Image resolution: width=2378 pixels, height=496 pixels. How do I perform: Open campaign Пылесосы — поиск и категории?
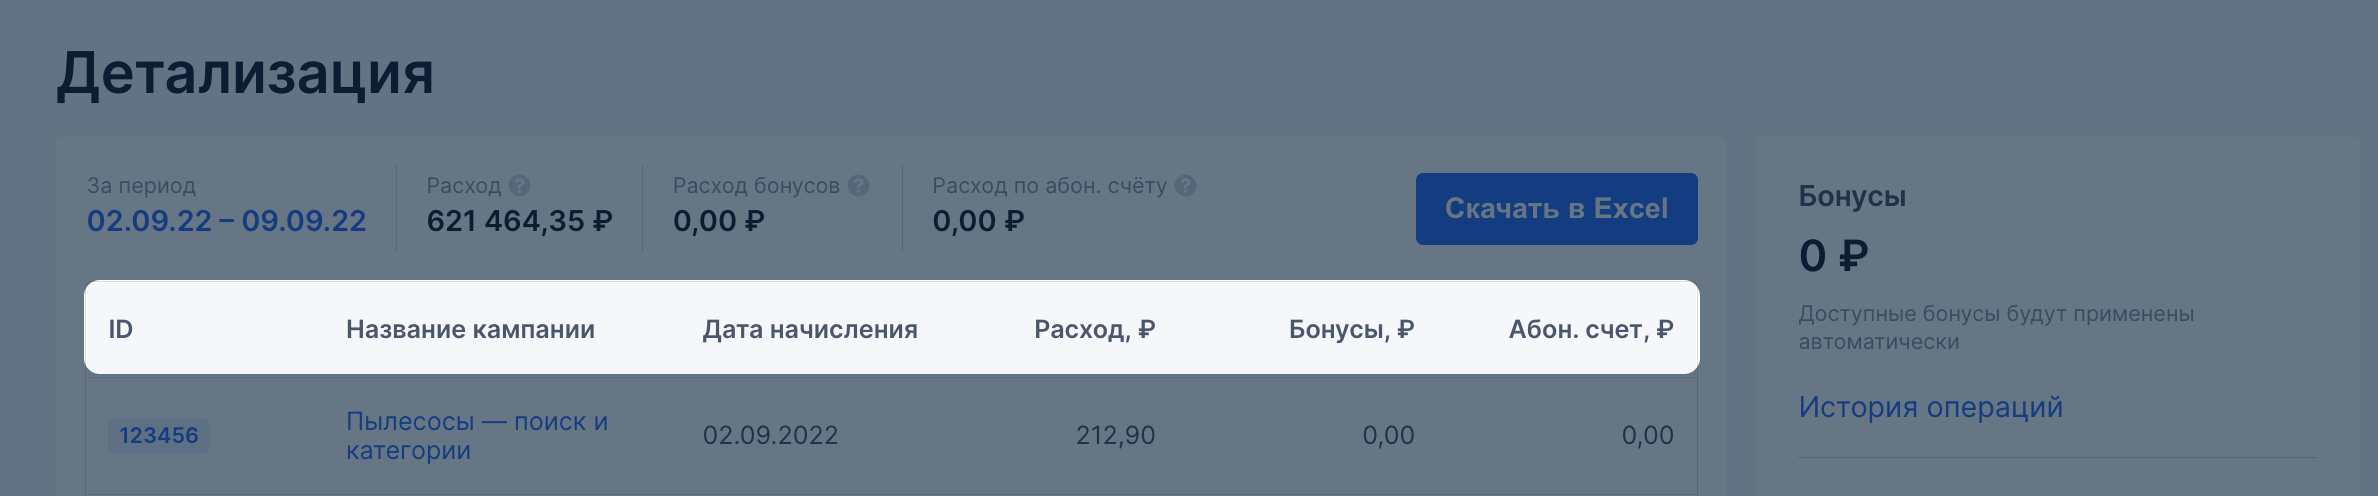(x=477, y=436)
